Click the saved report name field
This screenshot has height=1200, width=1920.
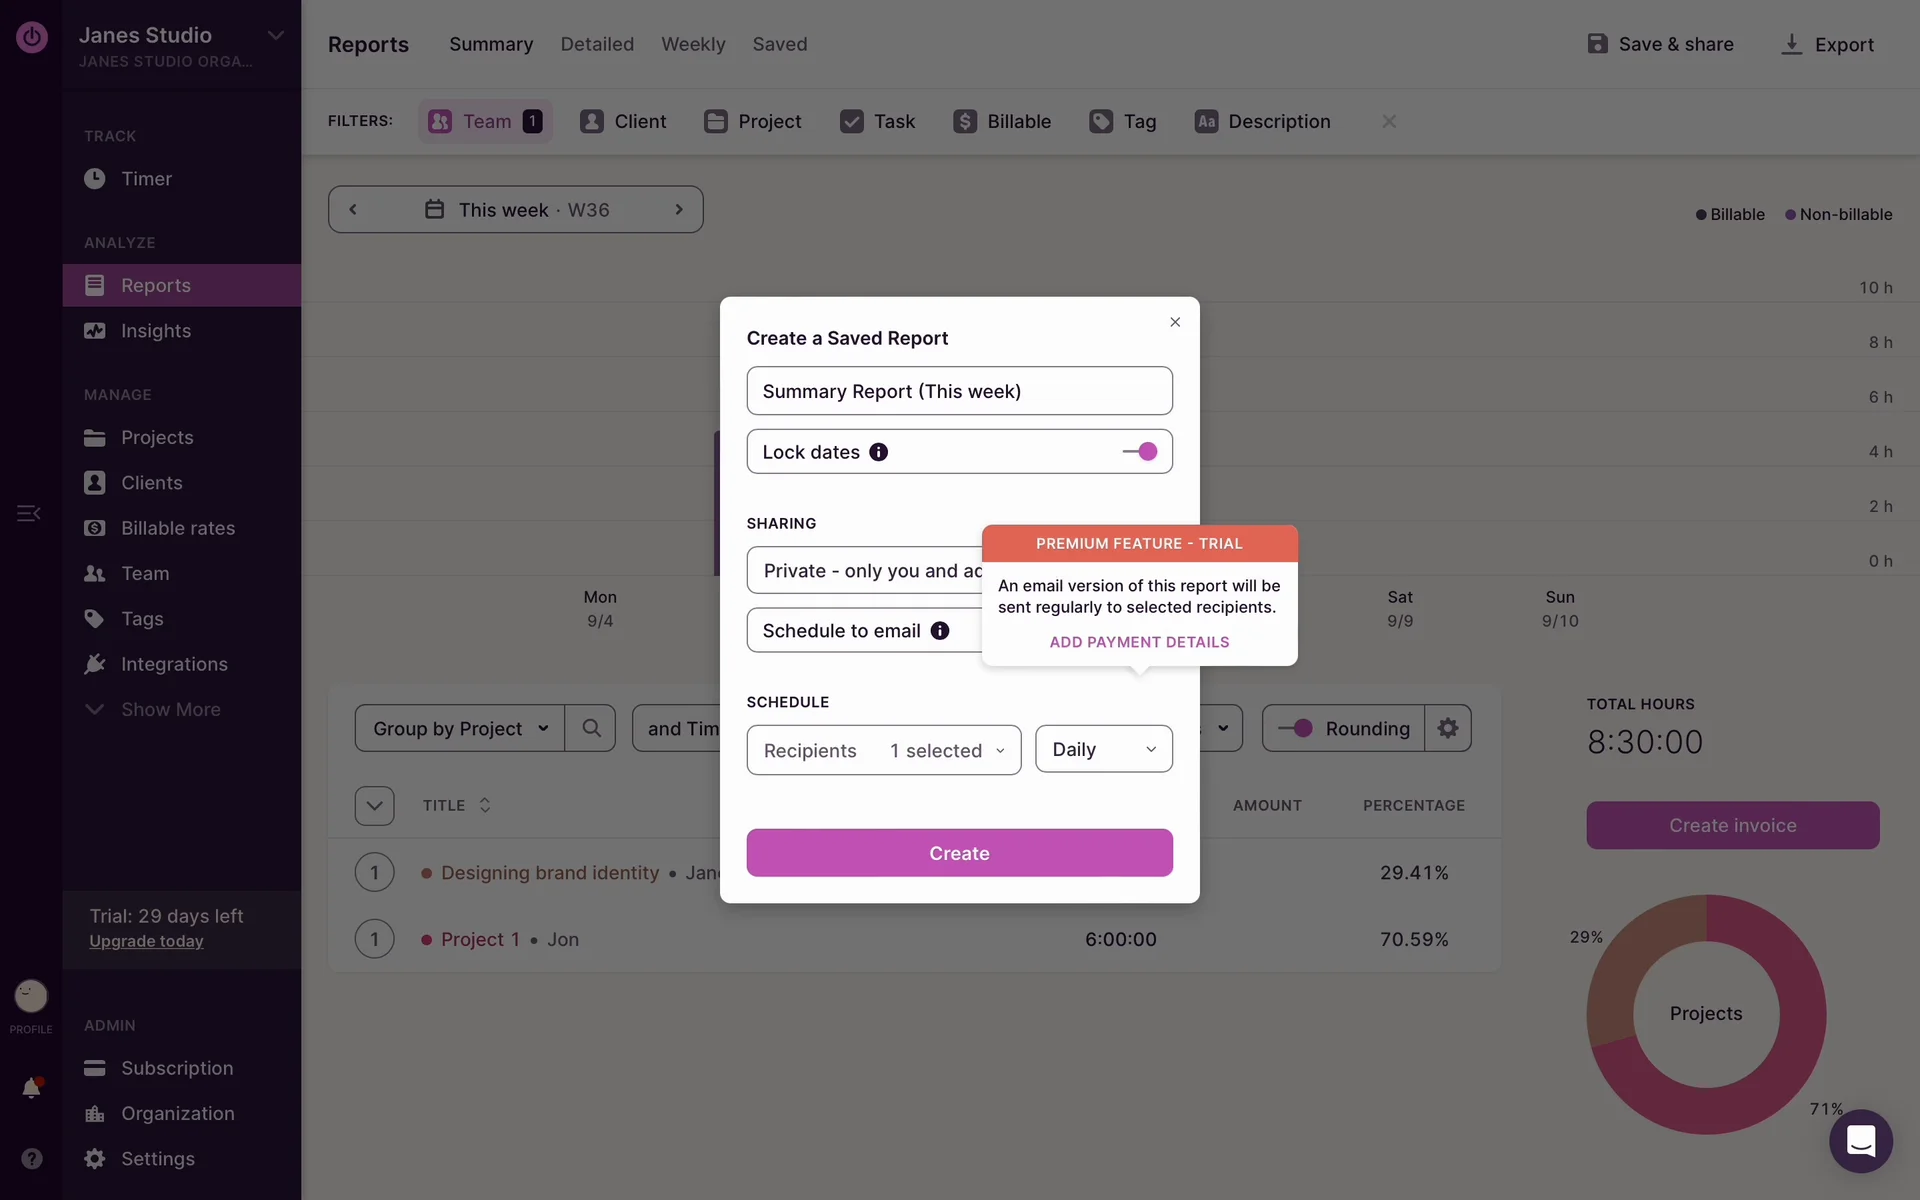coord(959,391)
